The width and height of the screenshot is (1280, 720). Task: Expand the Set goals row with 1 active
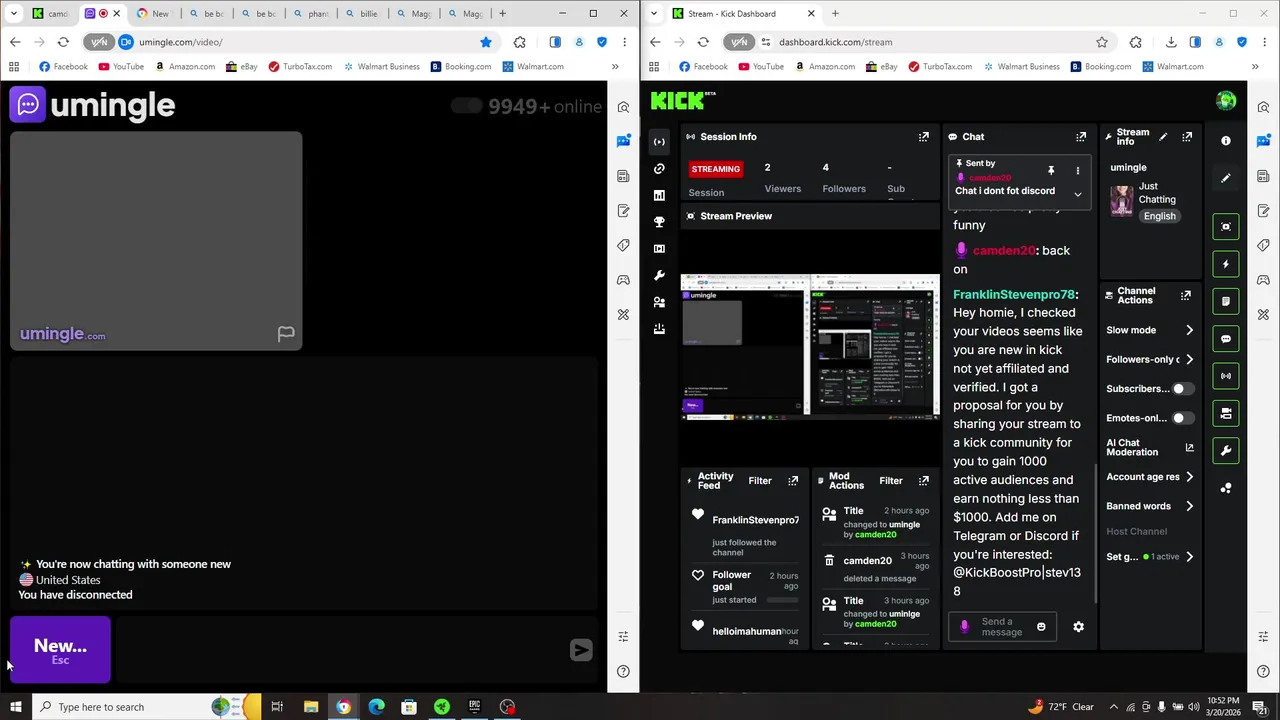click(x=1150, y=557)
